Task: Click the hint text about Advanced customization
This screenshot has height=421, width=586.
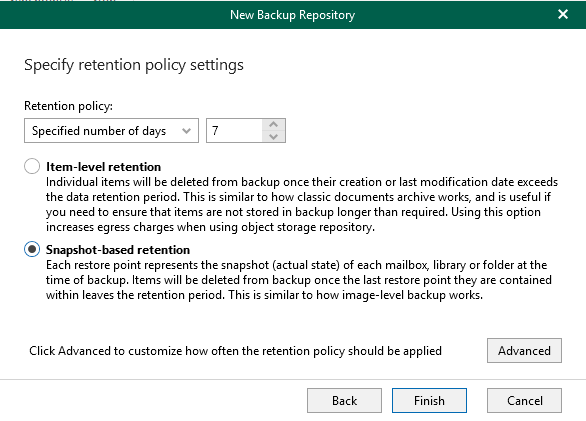Action: [x=235, y=351]
